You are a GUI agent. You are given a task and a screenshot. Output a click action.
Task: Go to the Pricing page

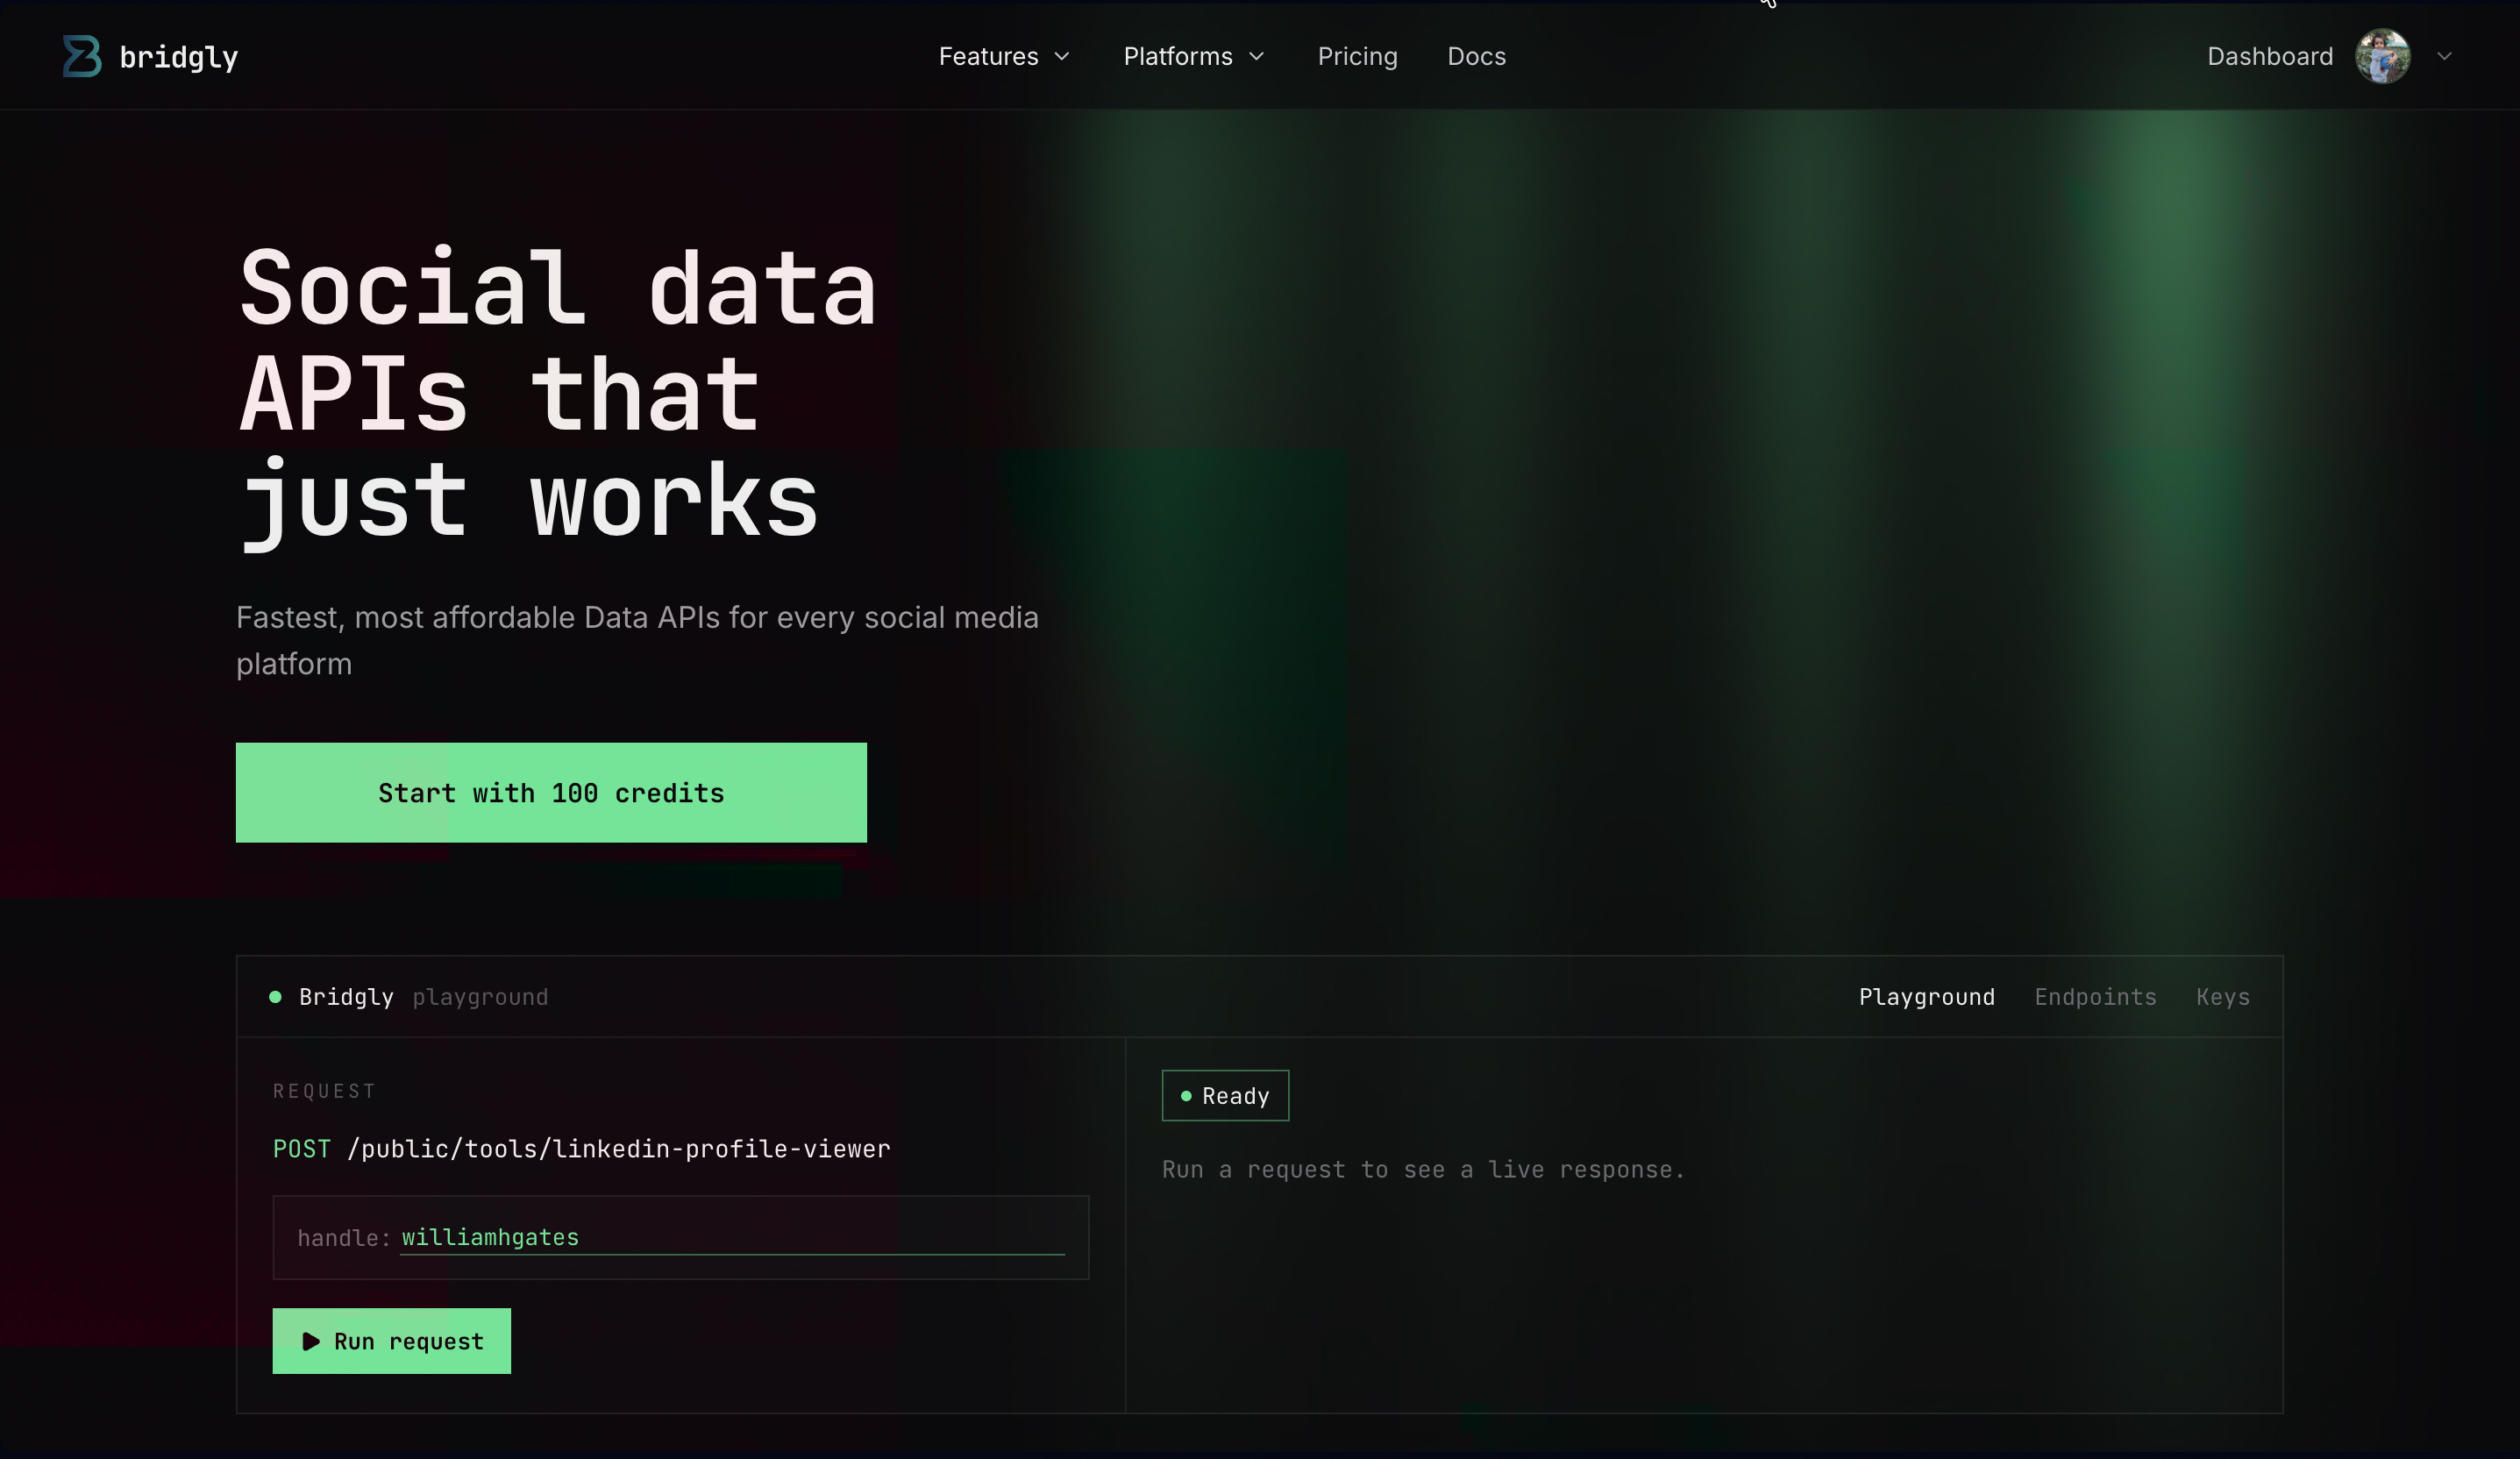click(x=1357, y=56)
